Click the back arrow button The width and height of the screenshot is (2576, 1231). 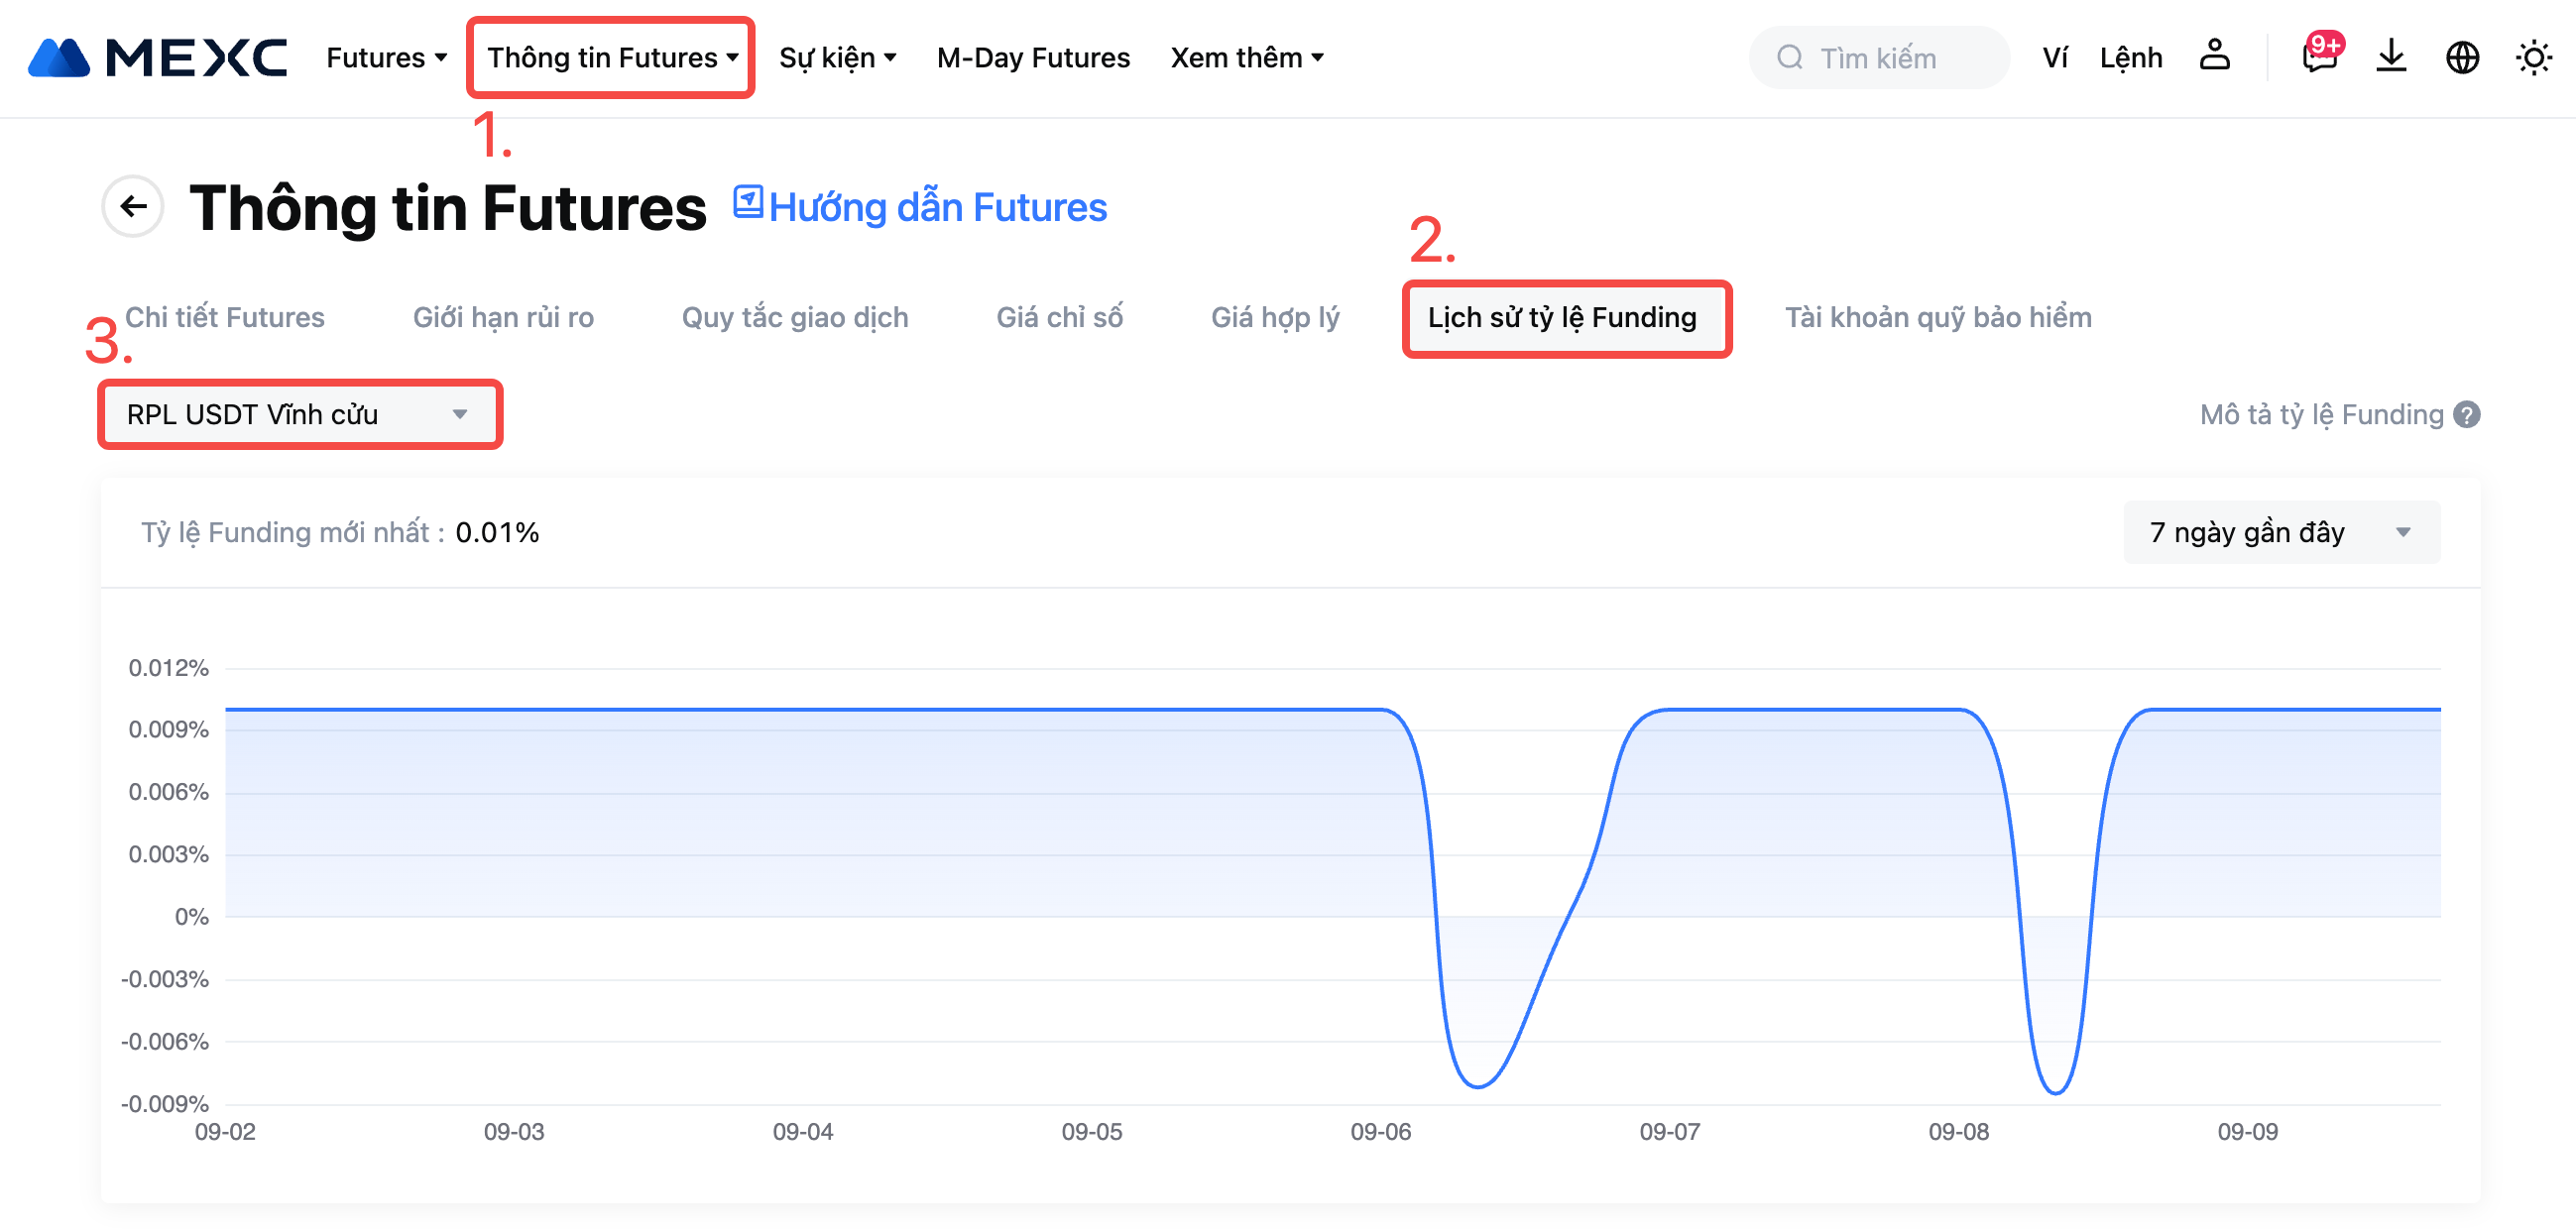133,207
